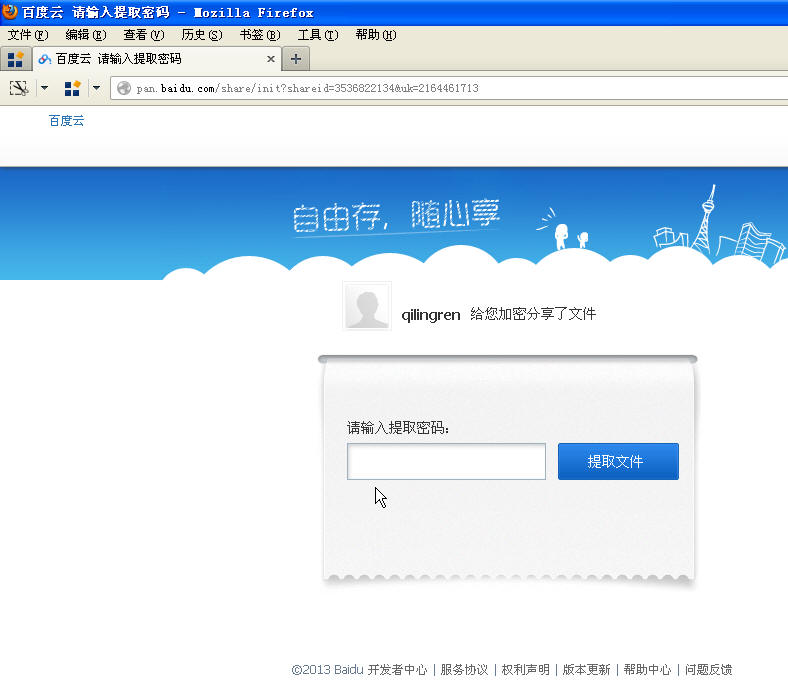This screenshot has height=700, width=788.
Task: Expand dropdown next to blue squares icon
Action: pyautogui.click(x=96, y=88)
